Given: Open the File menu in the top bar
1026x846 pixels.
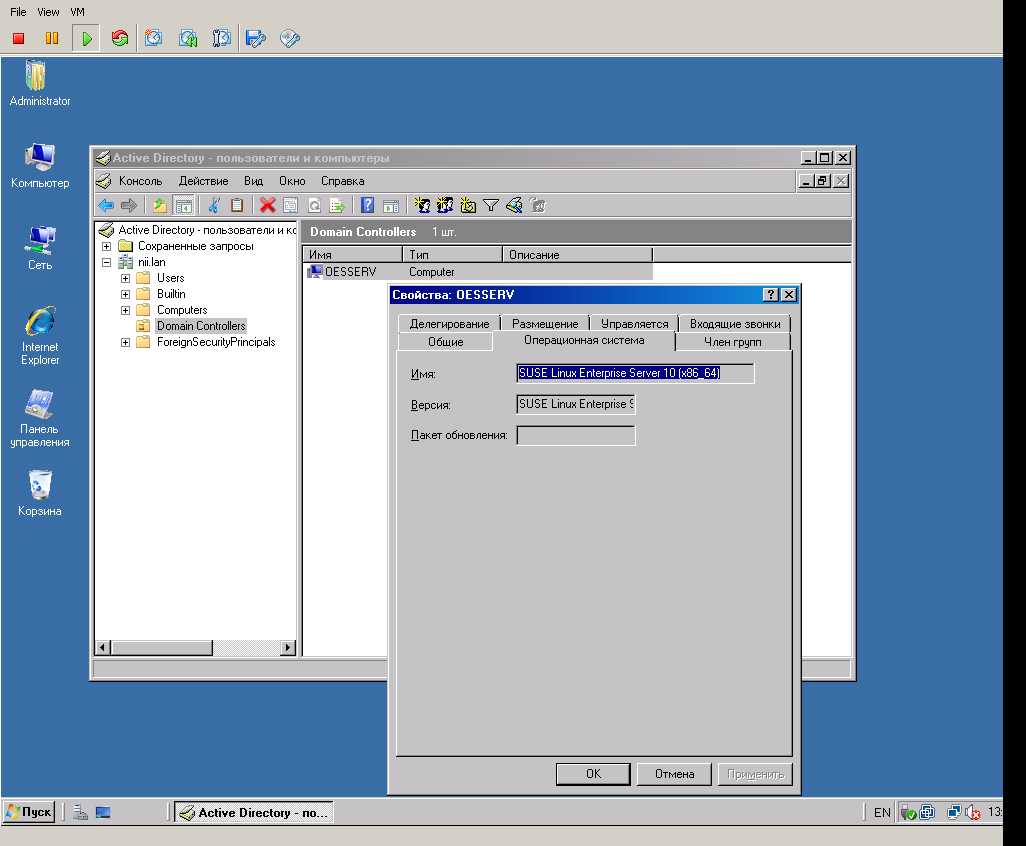Looking at the screenshot, I should 18,12.
